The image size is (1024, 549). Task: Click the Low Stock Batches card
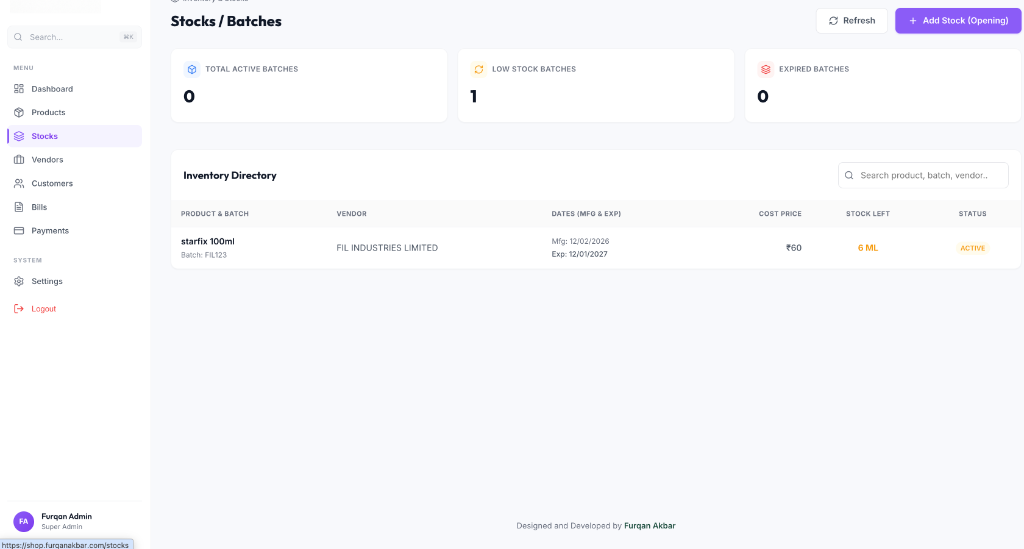[x=596, y=86]
